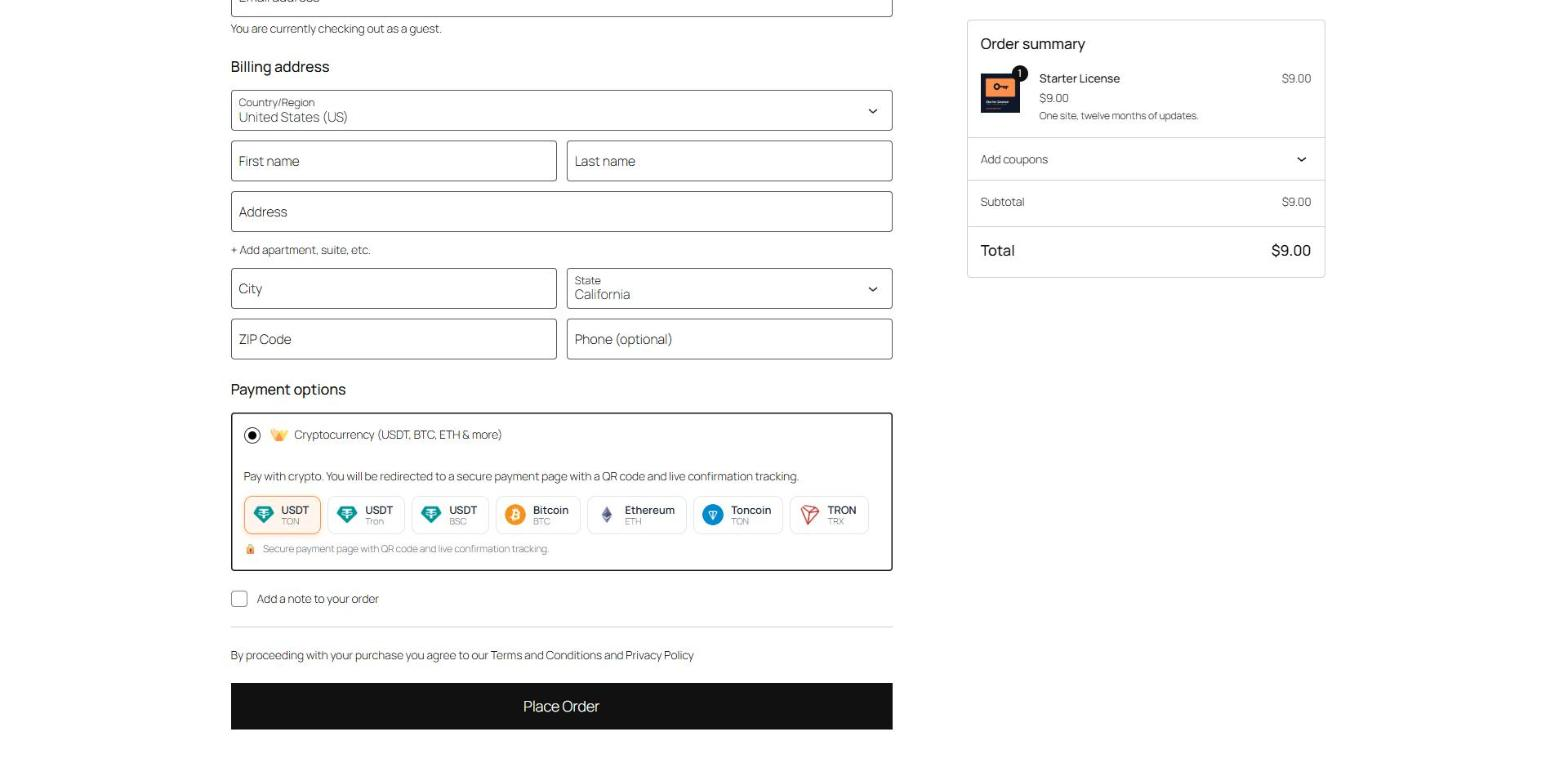Enable Add a note to your order
Viewport: 1550px width, 772px height.
[239, 599]
